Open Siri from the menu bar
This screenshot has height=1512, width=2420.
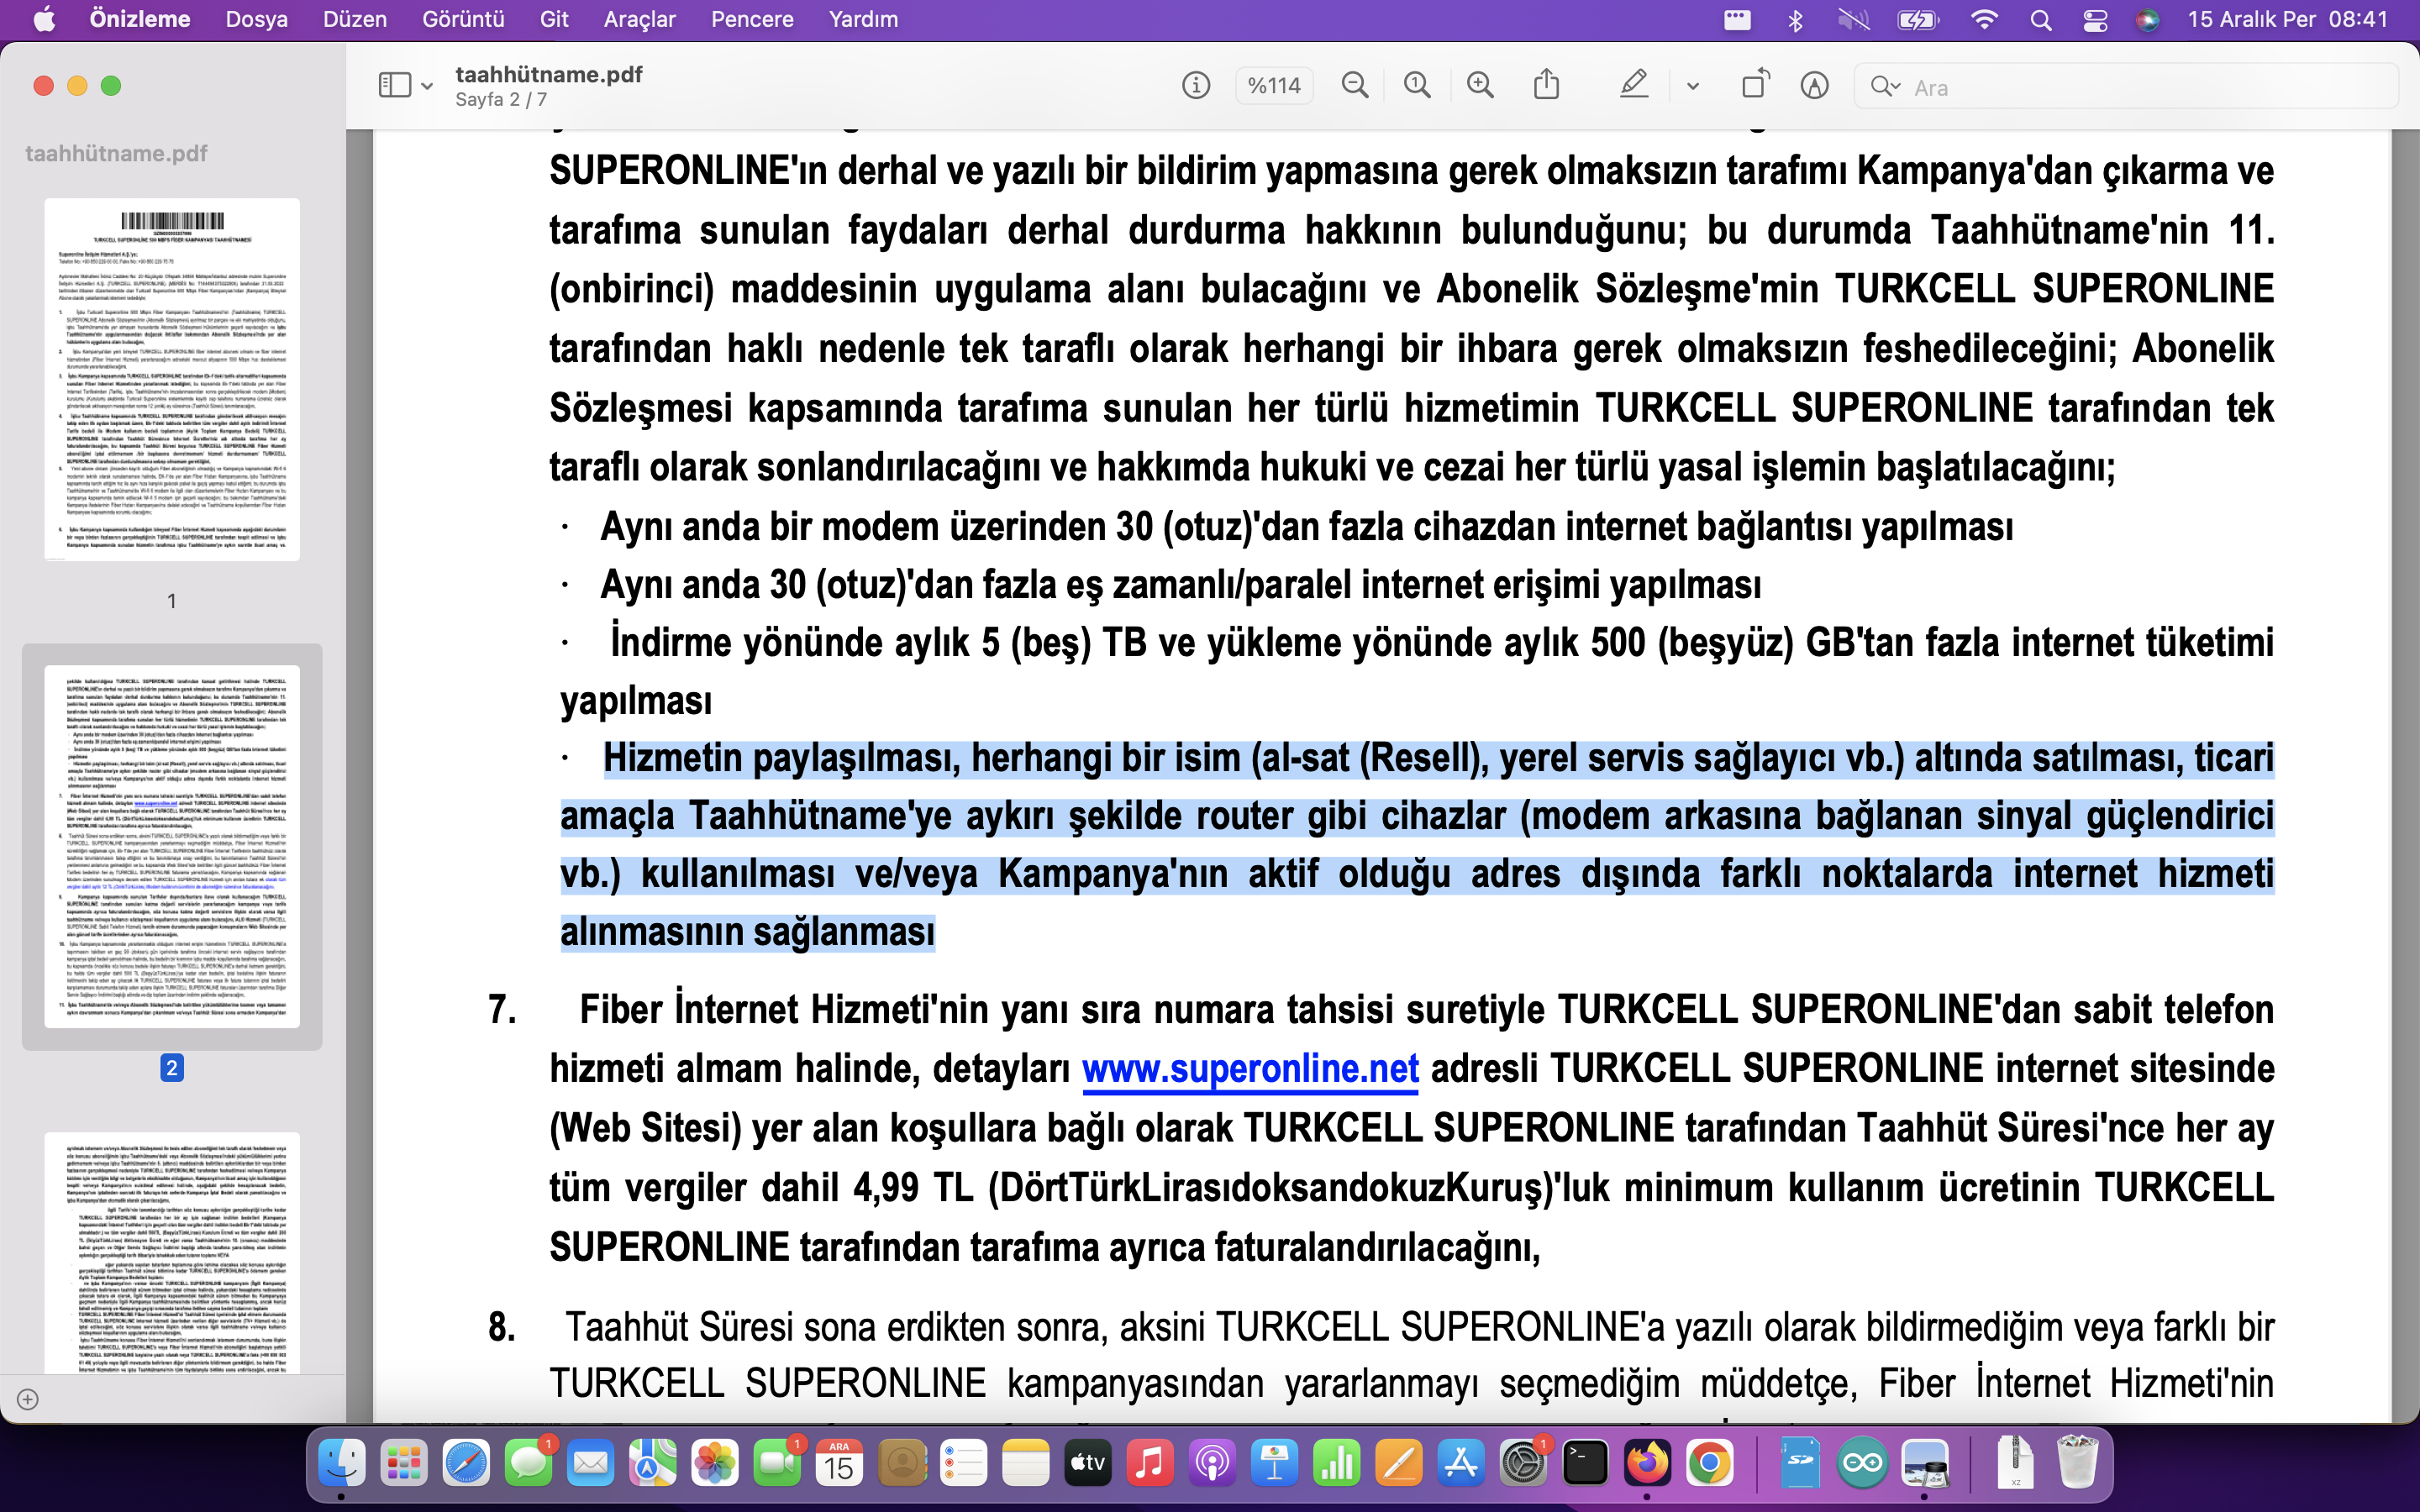(2147, 20)
